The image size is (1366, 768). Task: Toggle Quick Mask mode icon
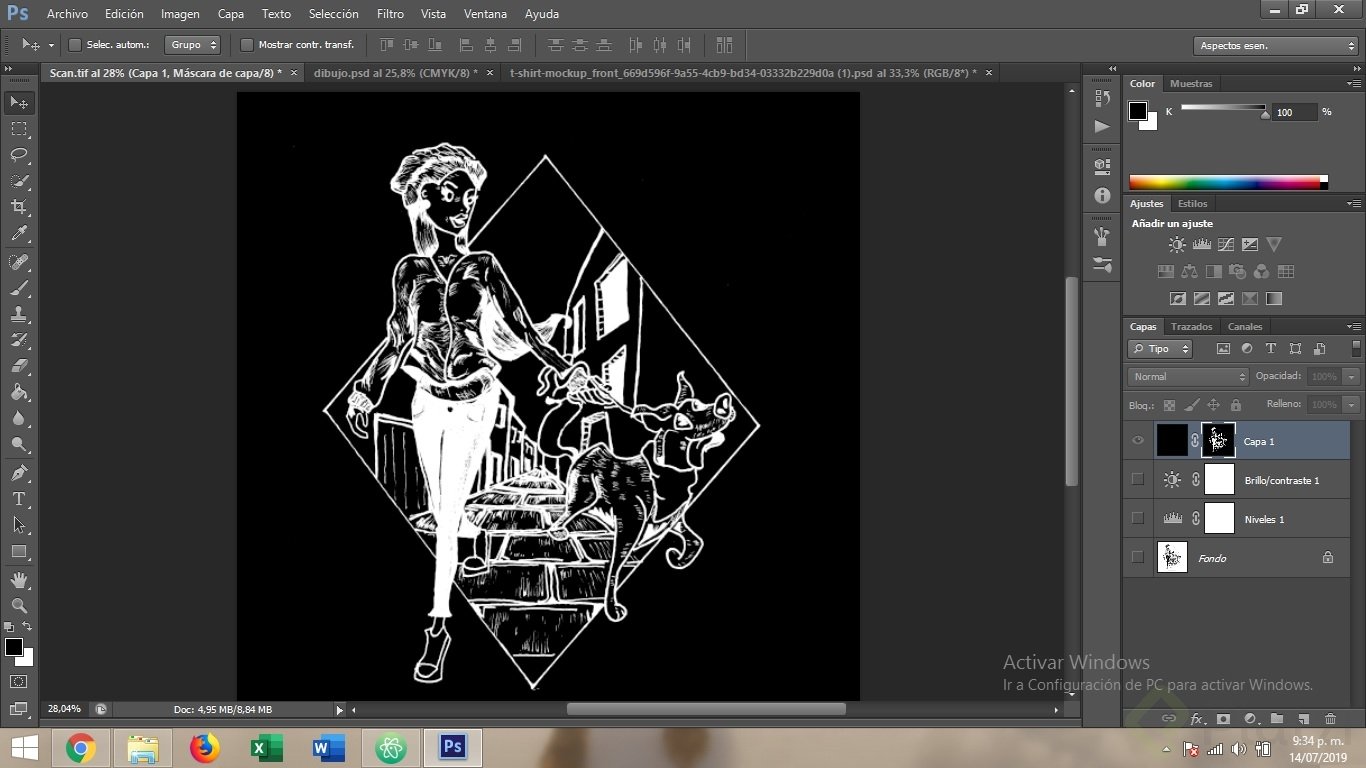(19, 682)
